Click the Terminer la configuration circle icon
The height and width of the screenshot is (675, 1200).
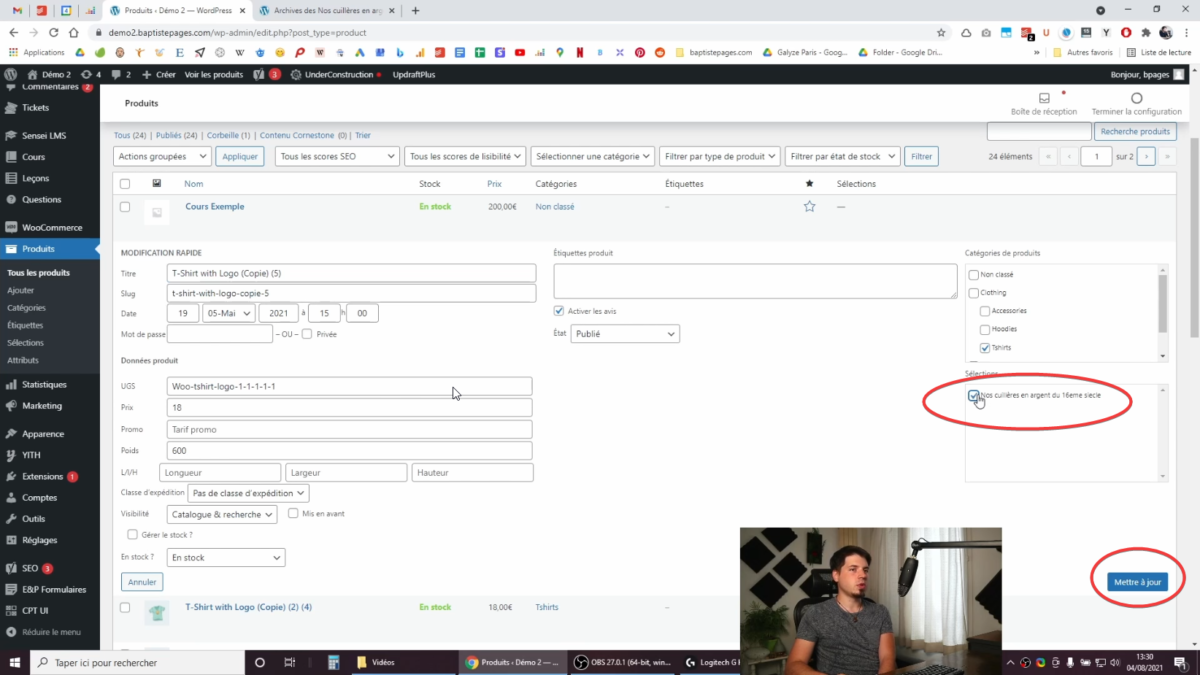(1136, 99)
